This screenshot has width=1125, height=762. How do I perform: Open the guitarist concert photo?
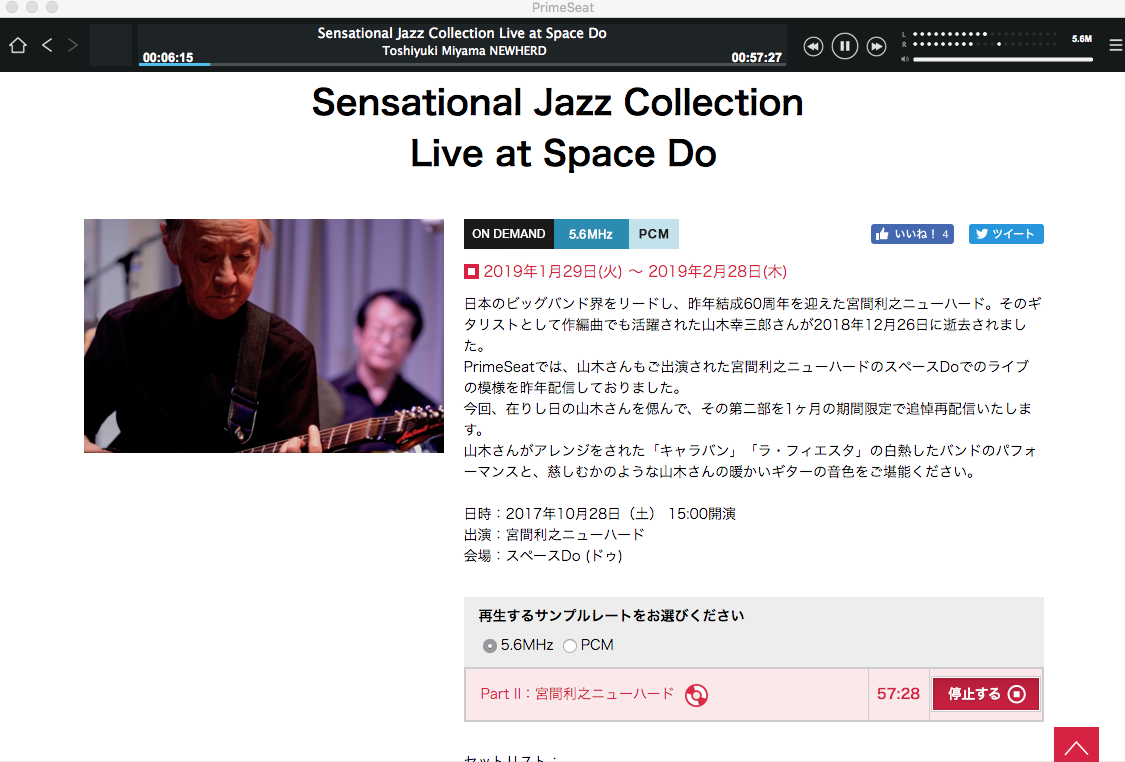coord(264,336)
